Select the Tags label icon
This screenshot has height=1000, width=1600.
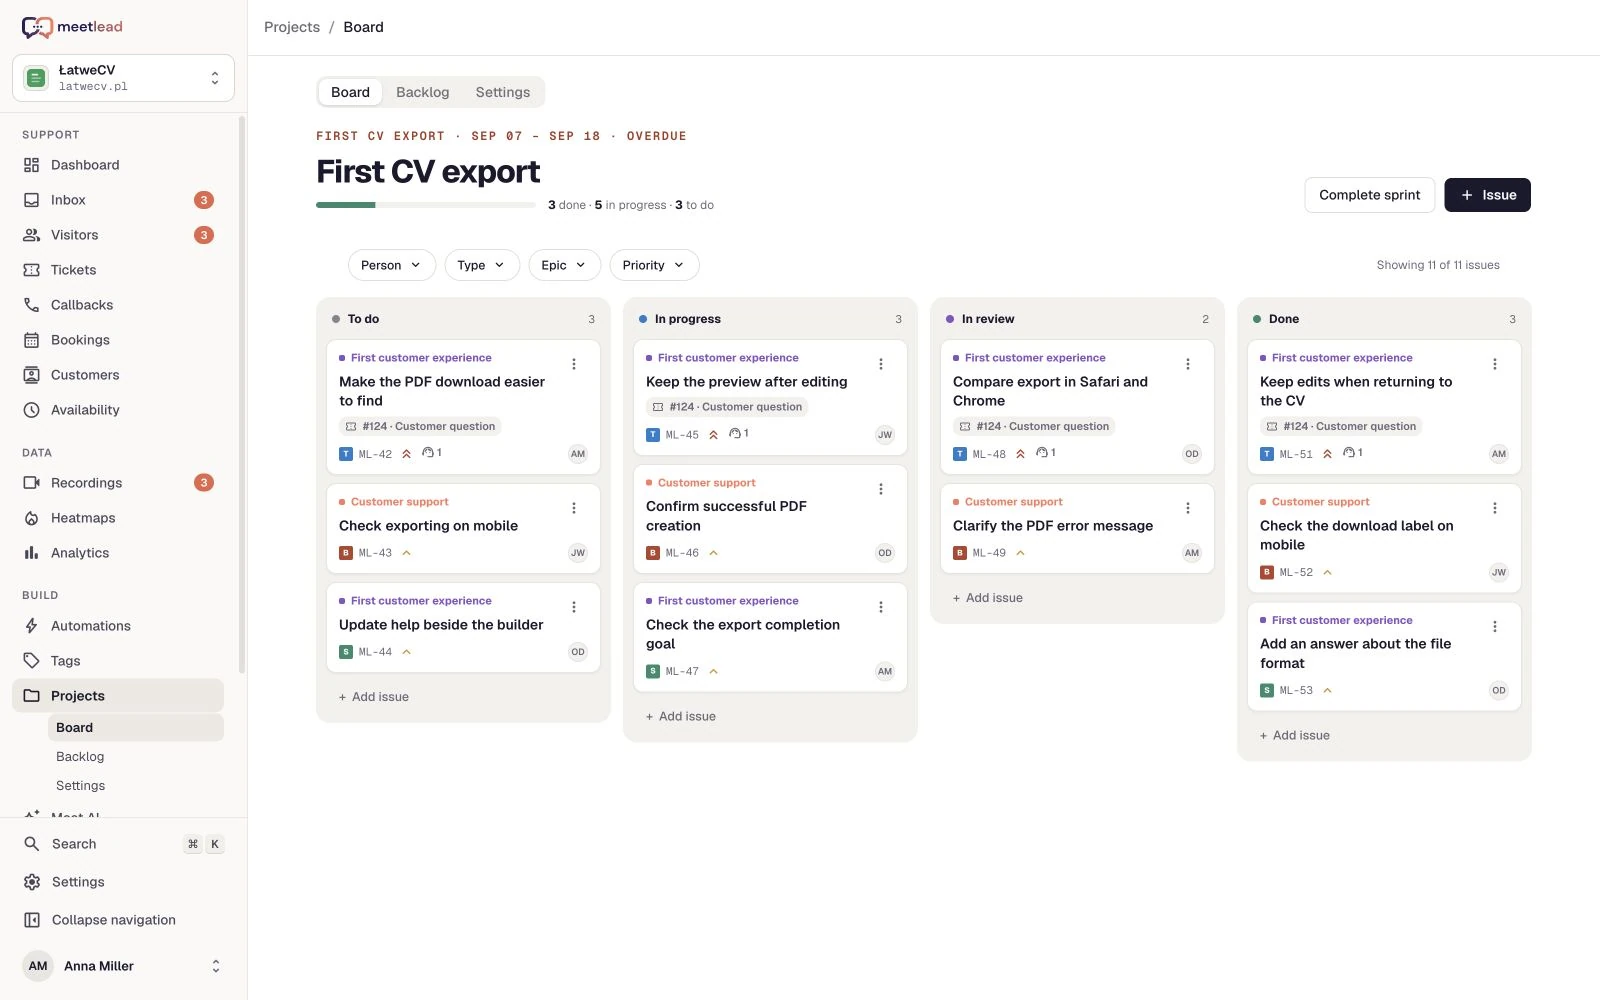coord(32,661)
